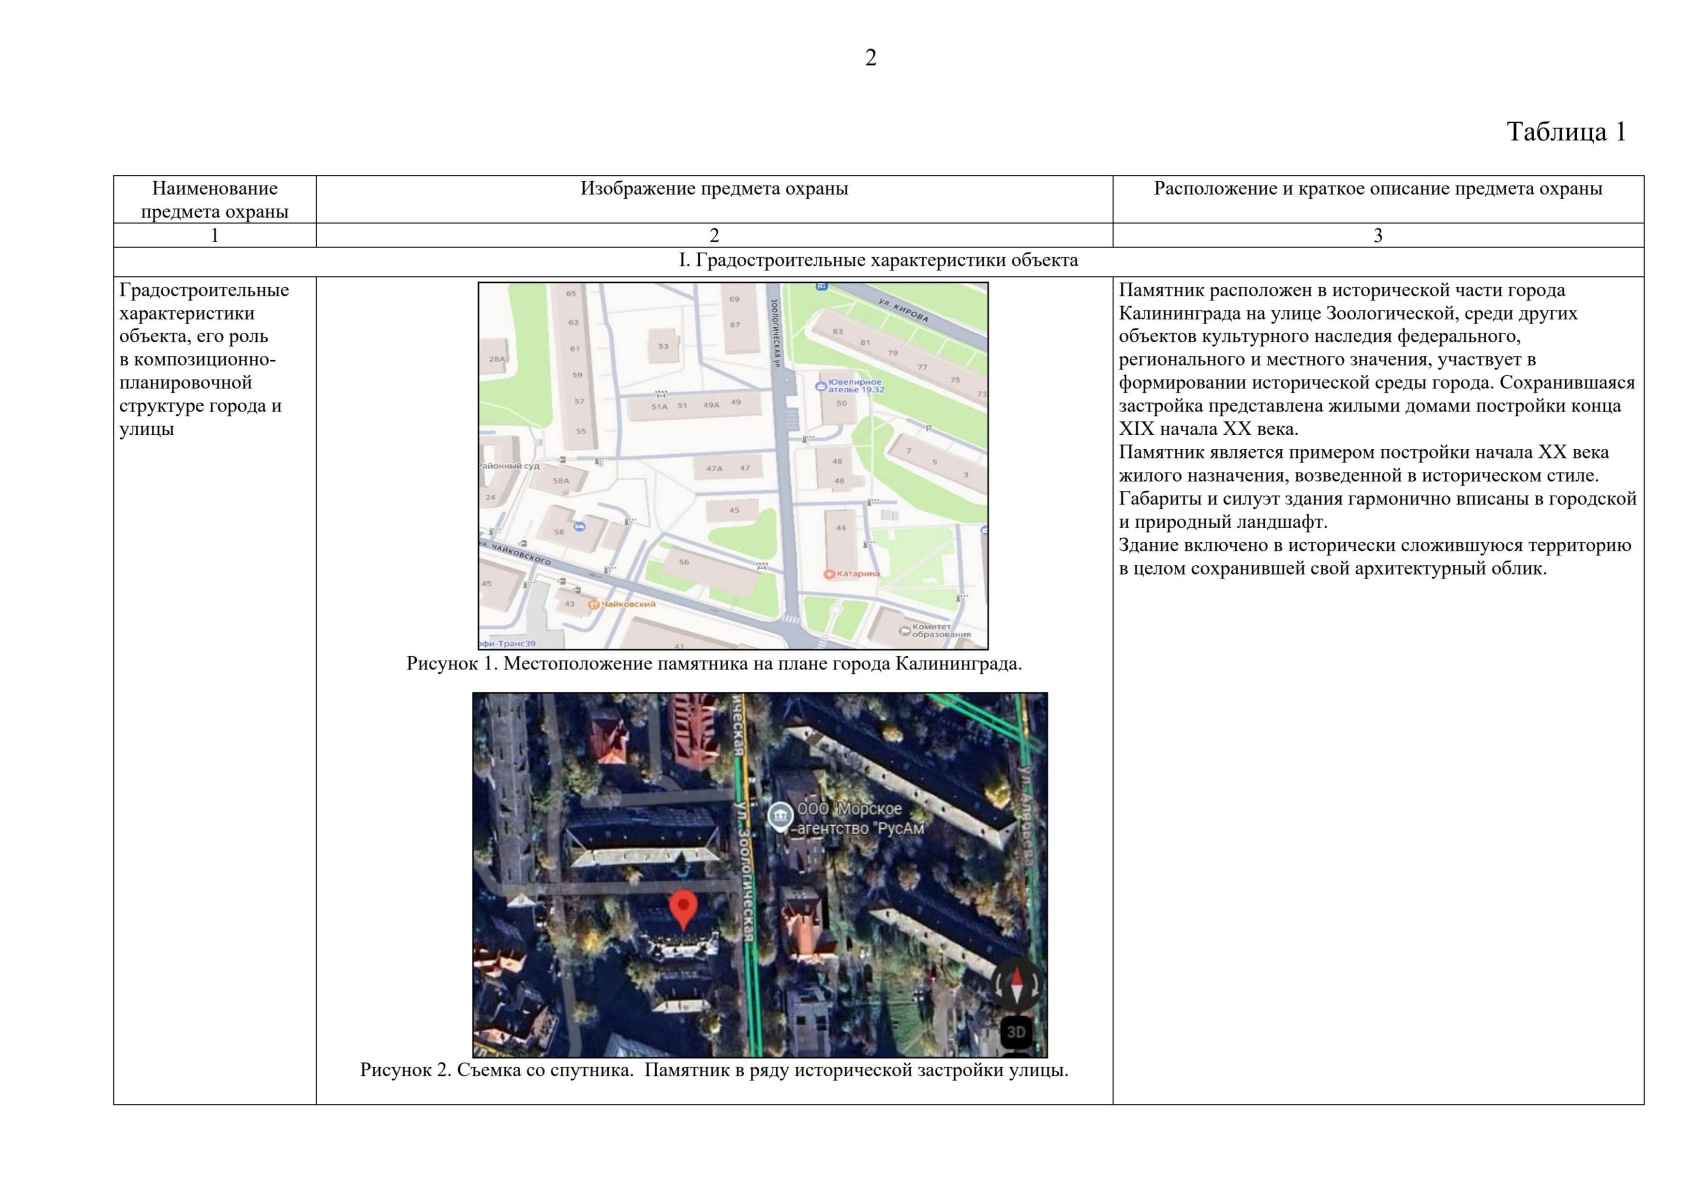Viewport: 1697px width, 1200px height.
Task: Click the line starting Здание включено в исторически
Action: coord(1375,545)
